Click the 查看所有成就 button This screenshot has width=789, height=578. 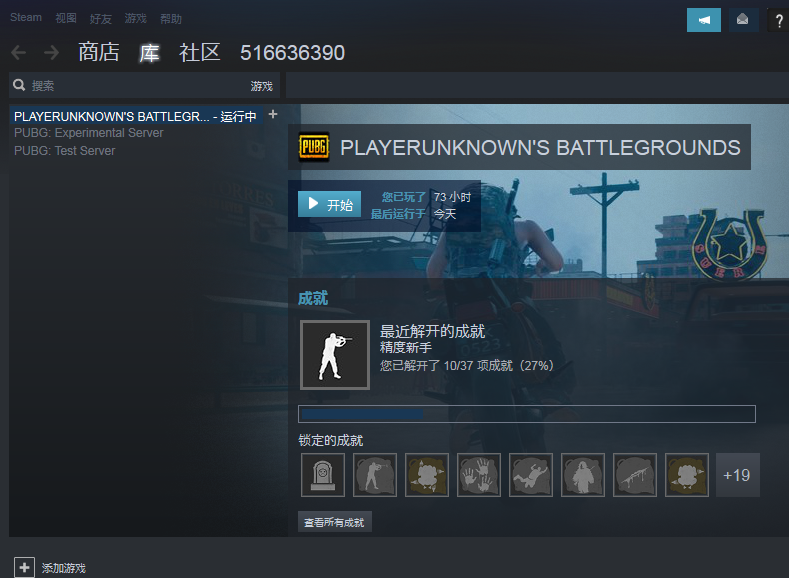(335, 522)
